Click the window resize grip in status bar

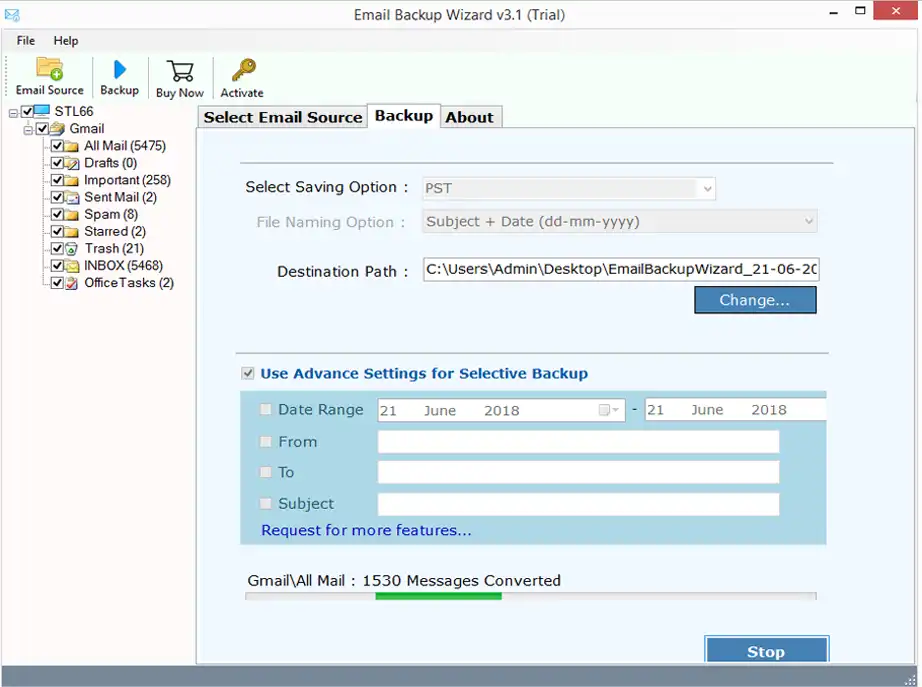[x=910, y=679]
